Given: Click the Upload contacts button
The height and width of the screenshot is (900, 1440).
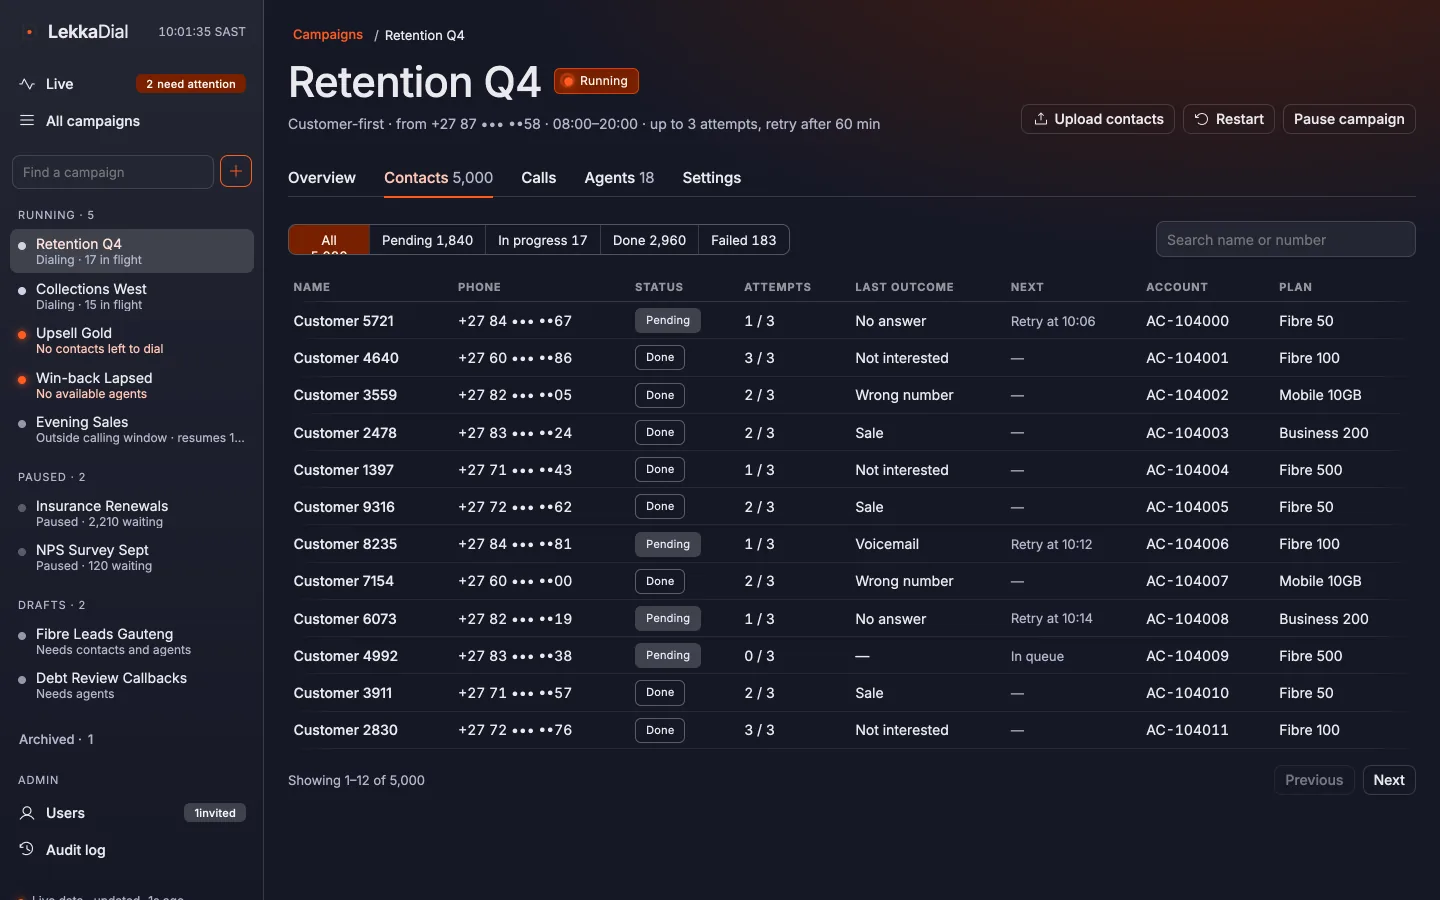Looking at the screenshot, I should click(x=1098, y=119).
